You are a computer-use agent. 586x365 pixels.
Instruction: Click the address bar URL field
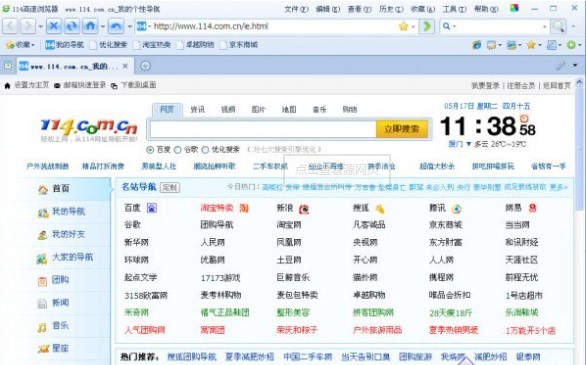(x=273, y=26)
